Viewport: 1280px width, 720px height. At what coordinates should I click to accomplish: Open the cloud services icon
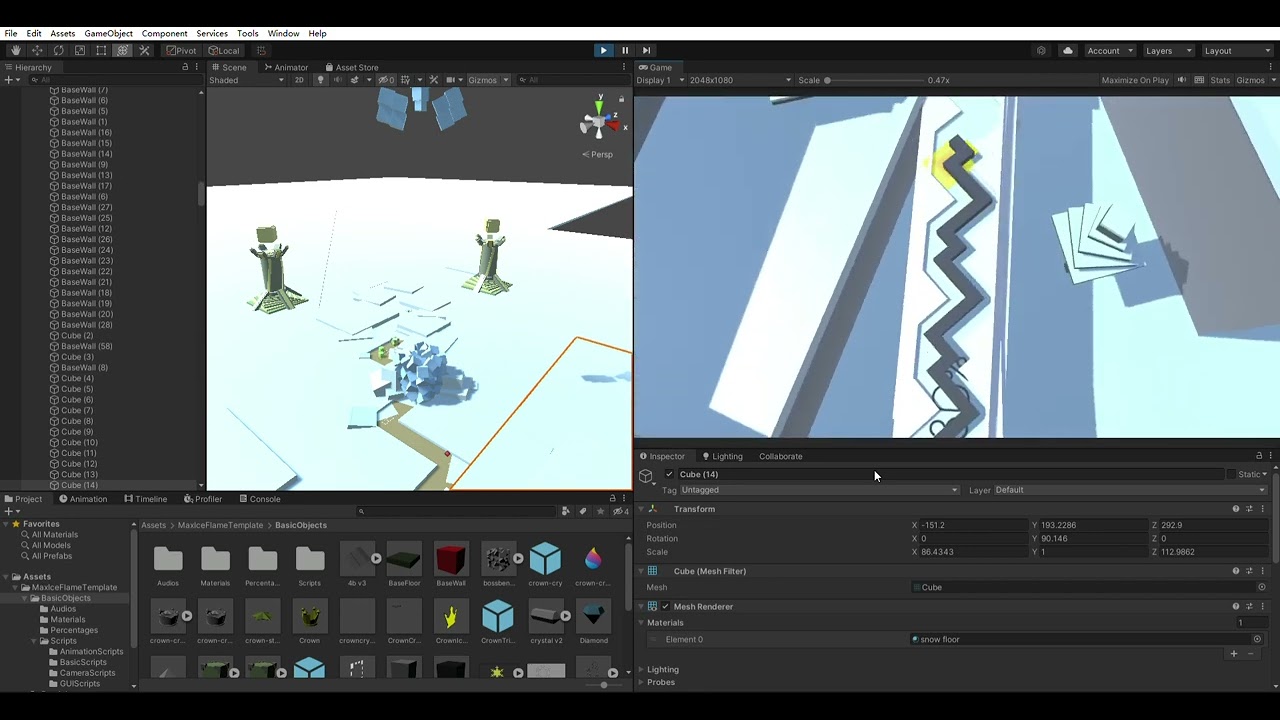tap(1067, 50)
